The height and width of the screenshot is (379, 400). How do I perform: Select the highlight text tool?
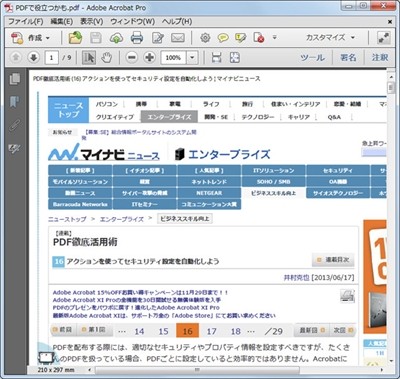coord(240,38)
